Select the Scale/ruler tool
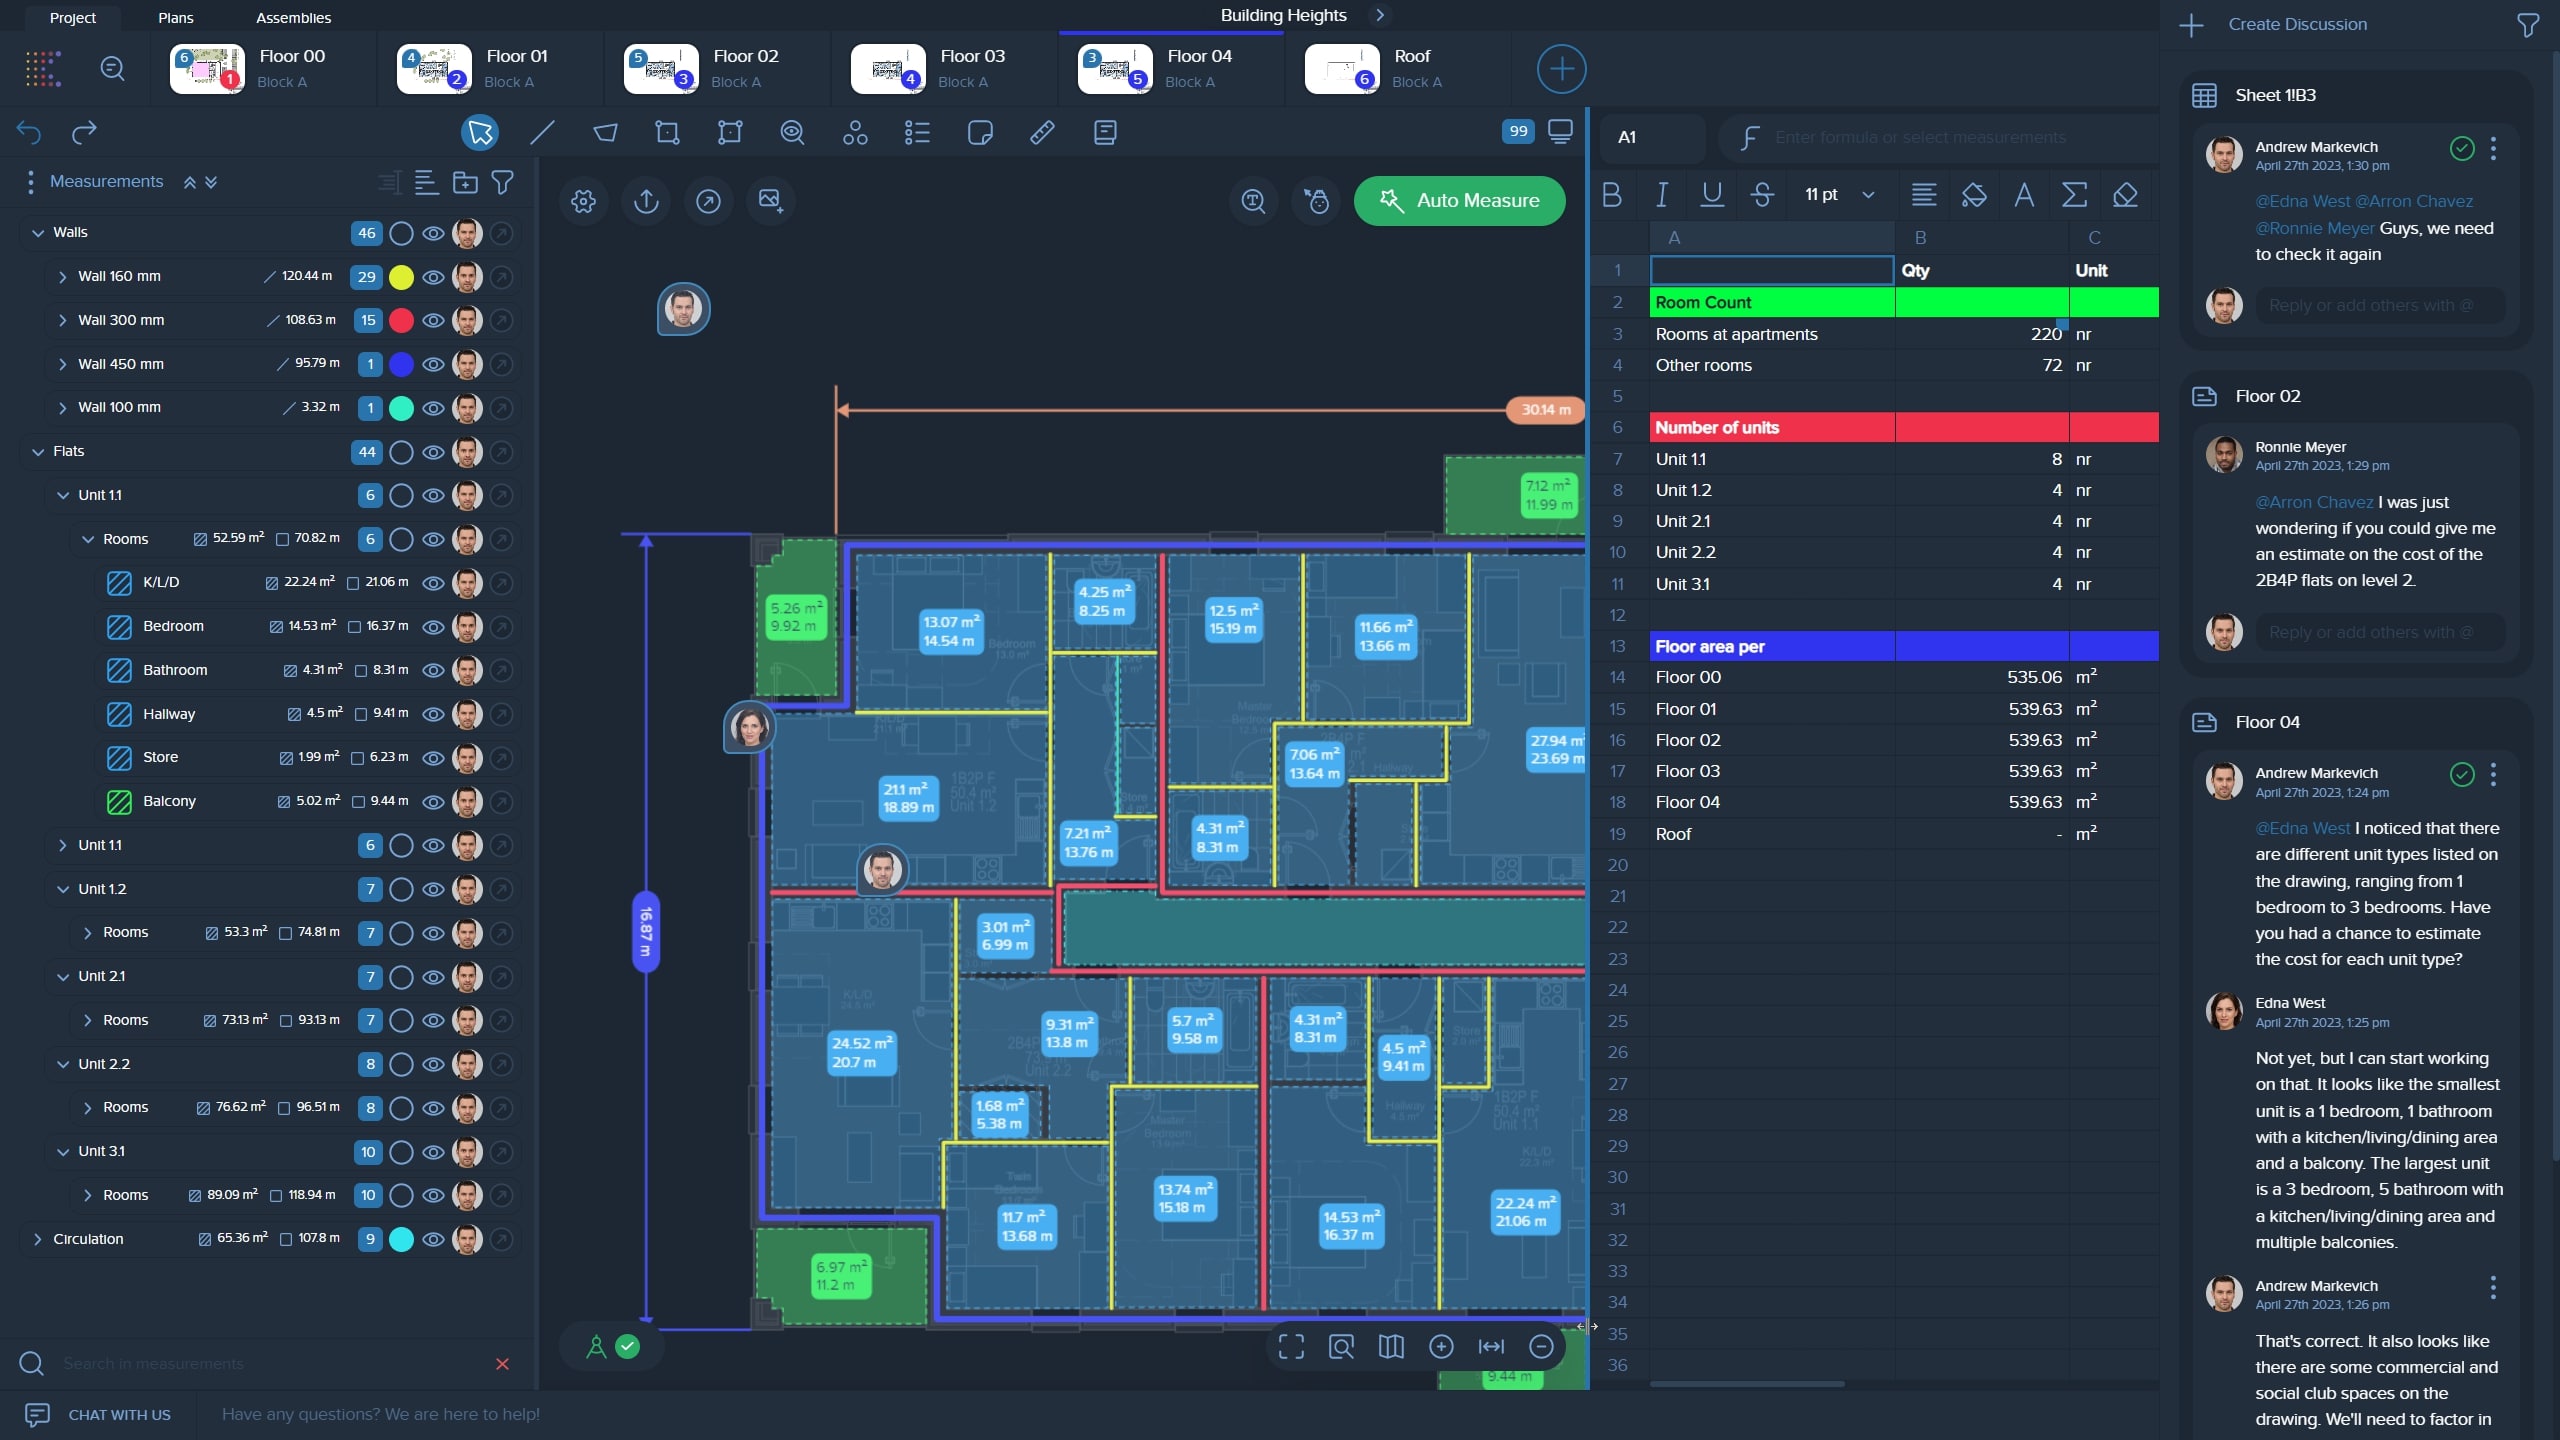This screenshot has height=1440, width=2560. (1042, 132)
